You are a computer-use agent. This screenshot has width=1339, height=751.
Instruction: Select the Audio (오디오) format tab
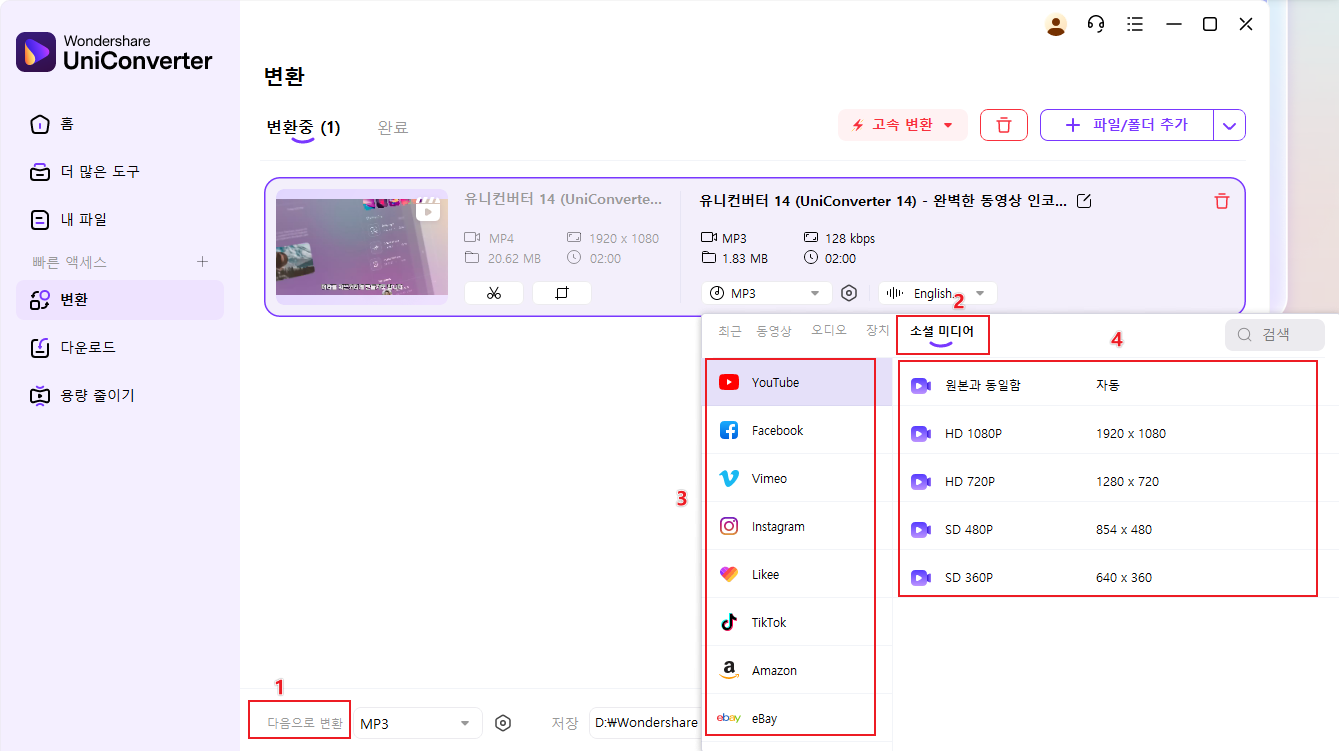(828, 331)
